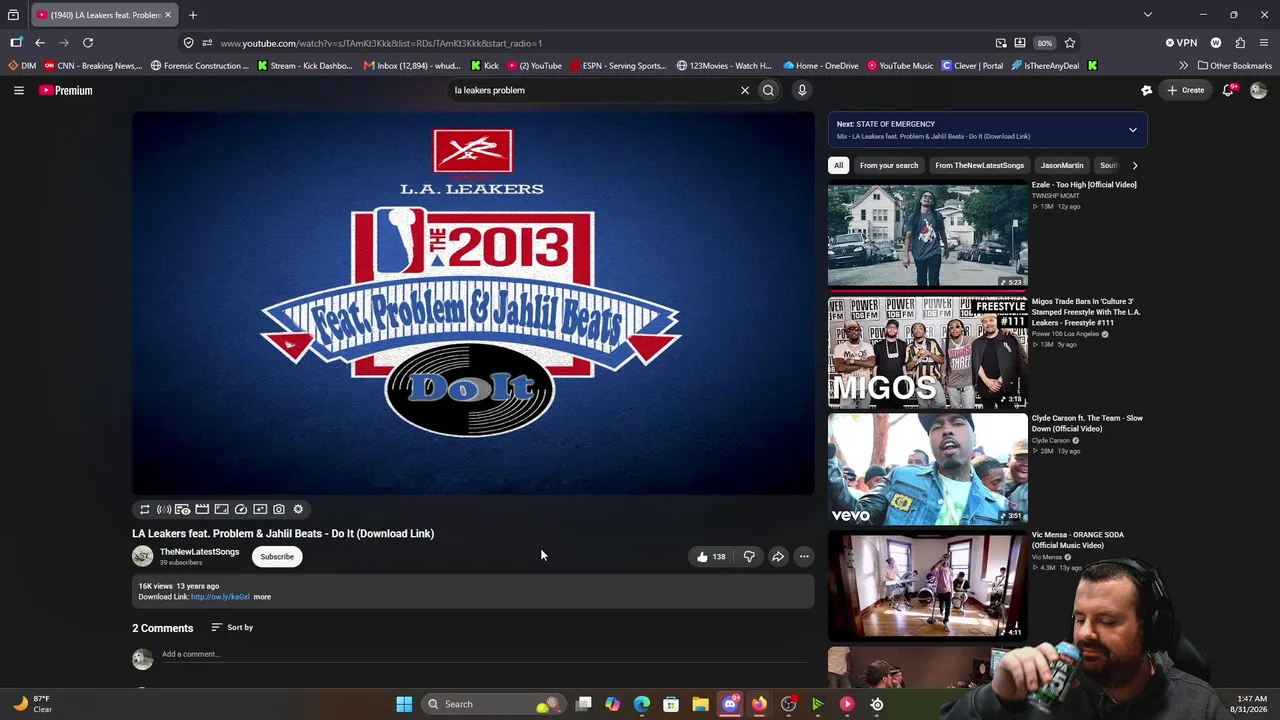Show more bookmarks with the chevron overflow
Viewport: 1280px width, 720px height.
1183,66
